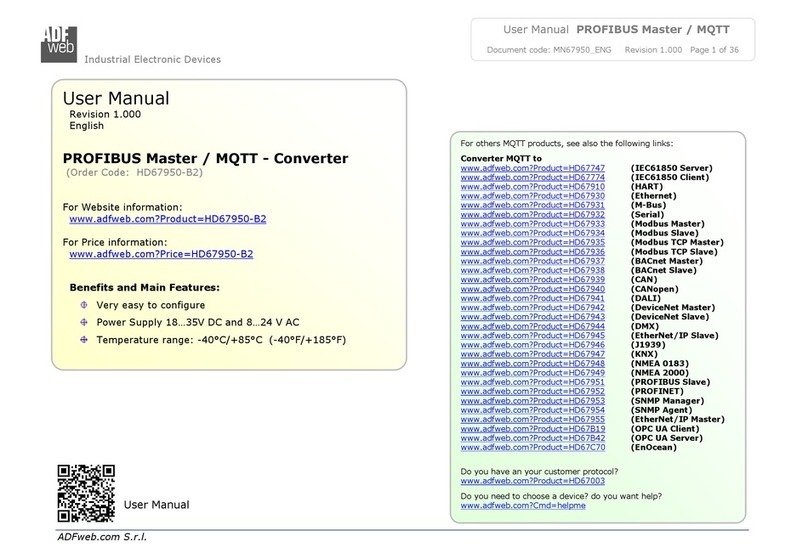Open the HD67938 BACnet Slave link
808x559 pixels.
533,270
